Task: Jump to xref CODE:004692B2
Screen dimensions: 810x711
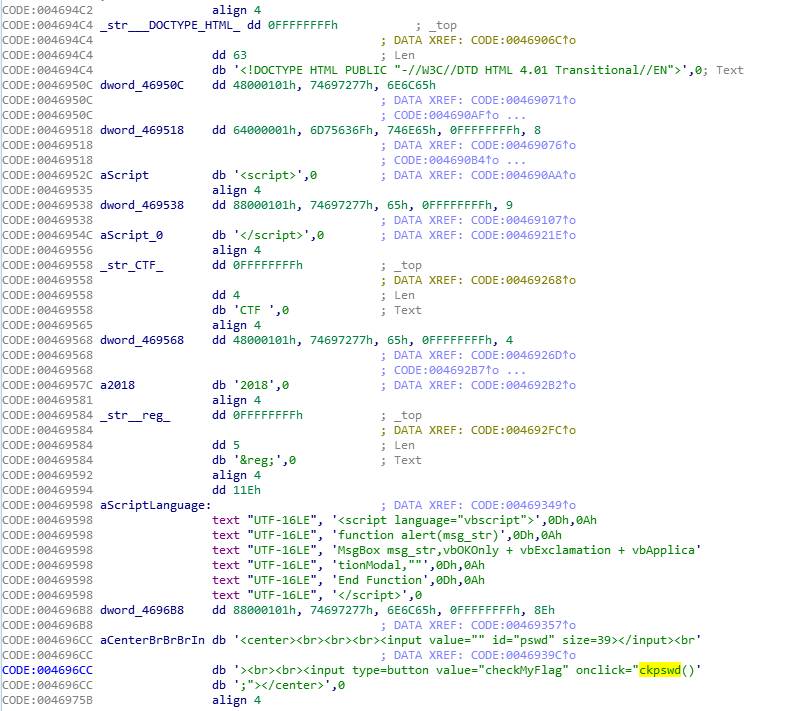Action: [523, 385]
